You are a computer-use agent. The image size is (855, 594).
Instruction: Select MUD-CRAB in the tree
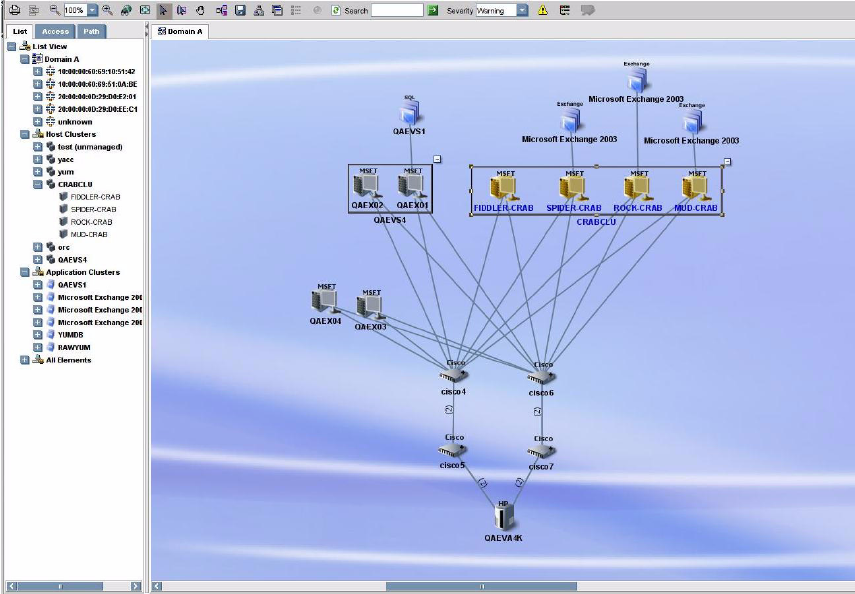point(89,235)
